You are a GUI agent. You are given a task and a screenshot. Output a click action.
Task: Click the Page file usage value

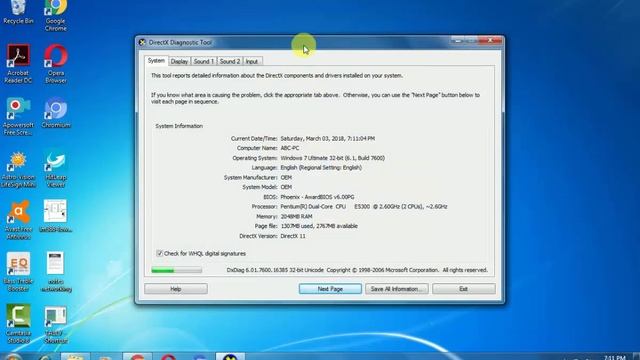[x=319, y=226]
